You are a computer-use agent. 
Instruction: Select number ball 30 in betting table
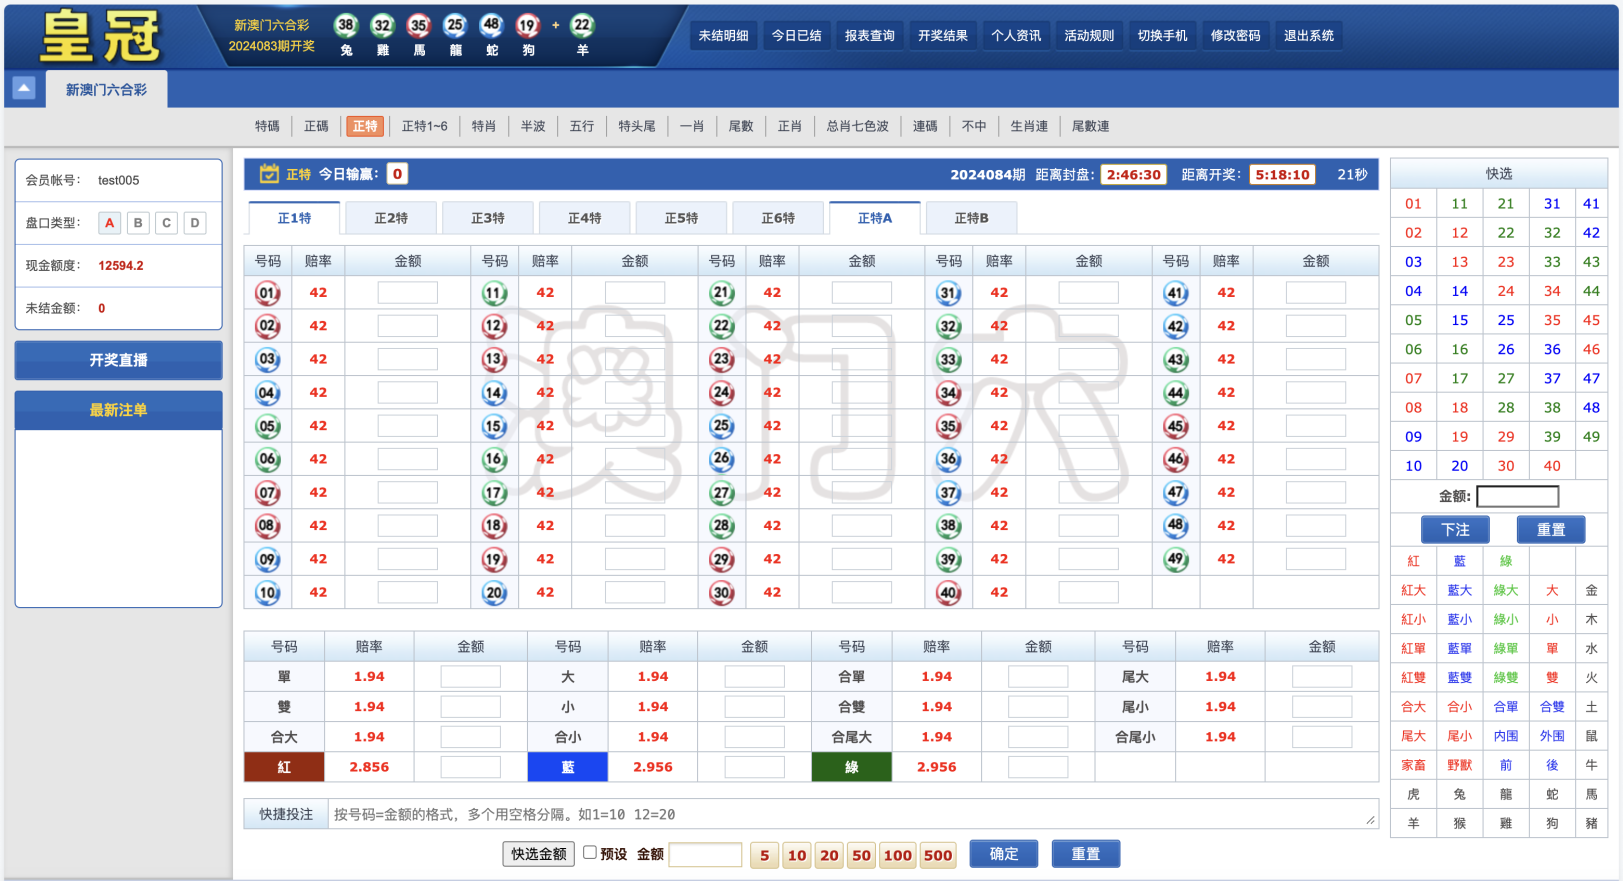coord(722,592)
